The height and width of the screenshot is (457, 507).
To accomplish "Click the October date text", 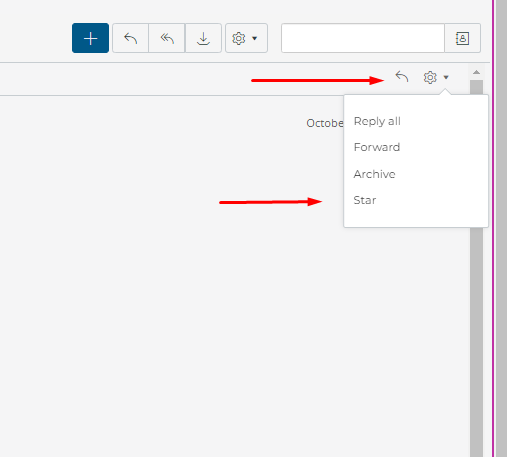I will coord(325,123).
